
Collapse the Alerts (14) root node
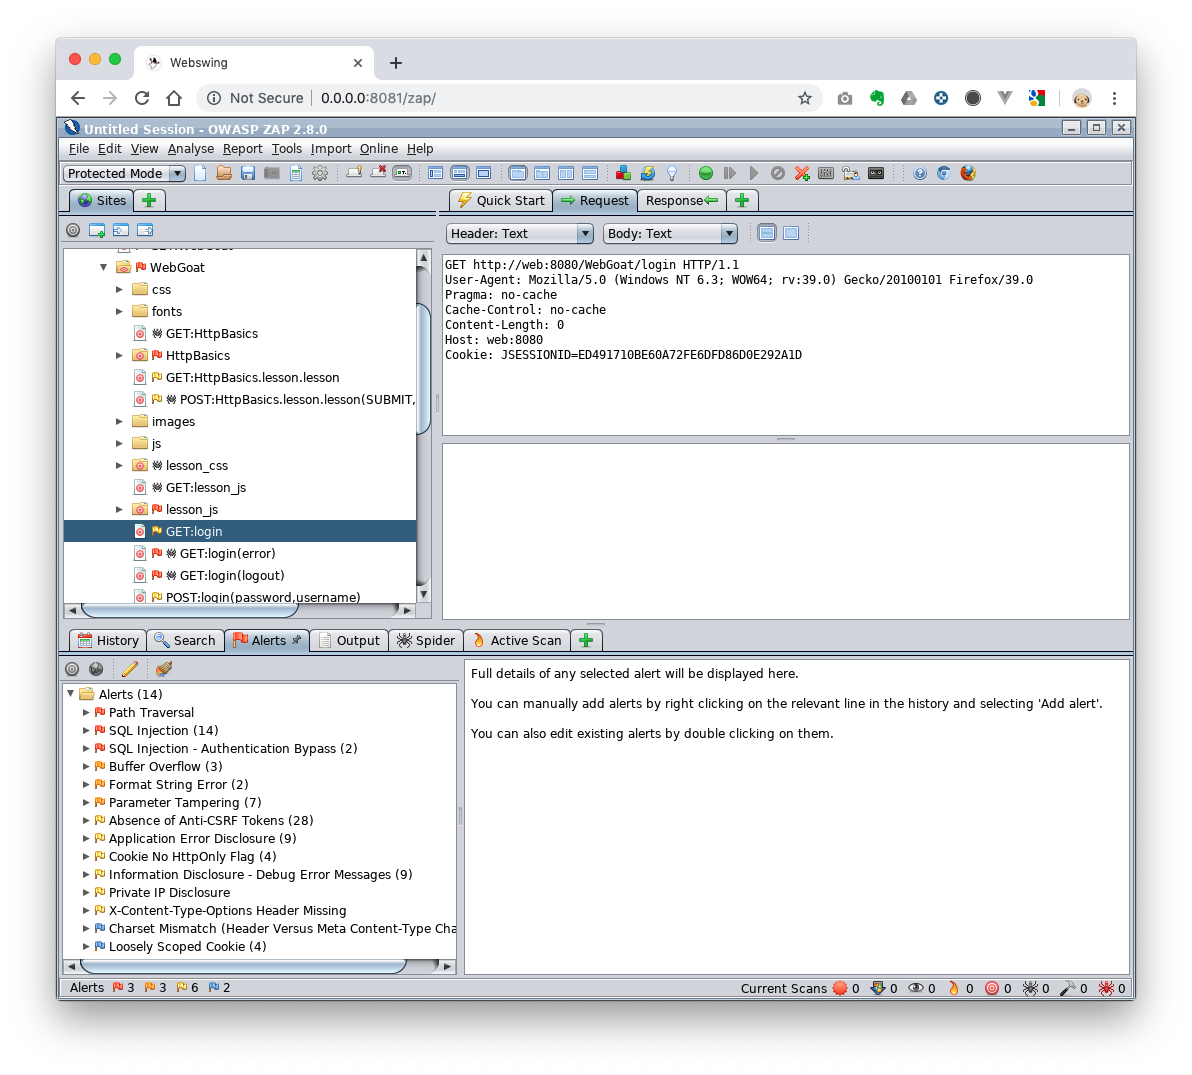point(71,694)
